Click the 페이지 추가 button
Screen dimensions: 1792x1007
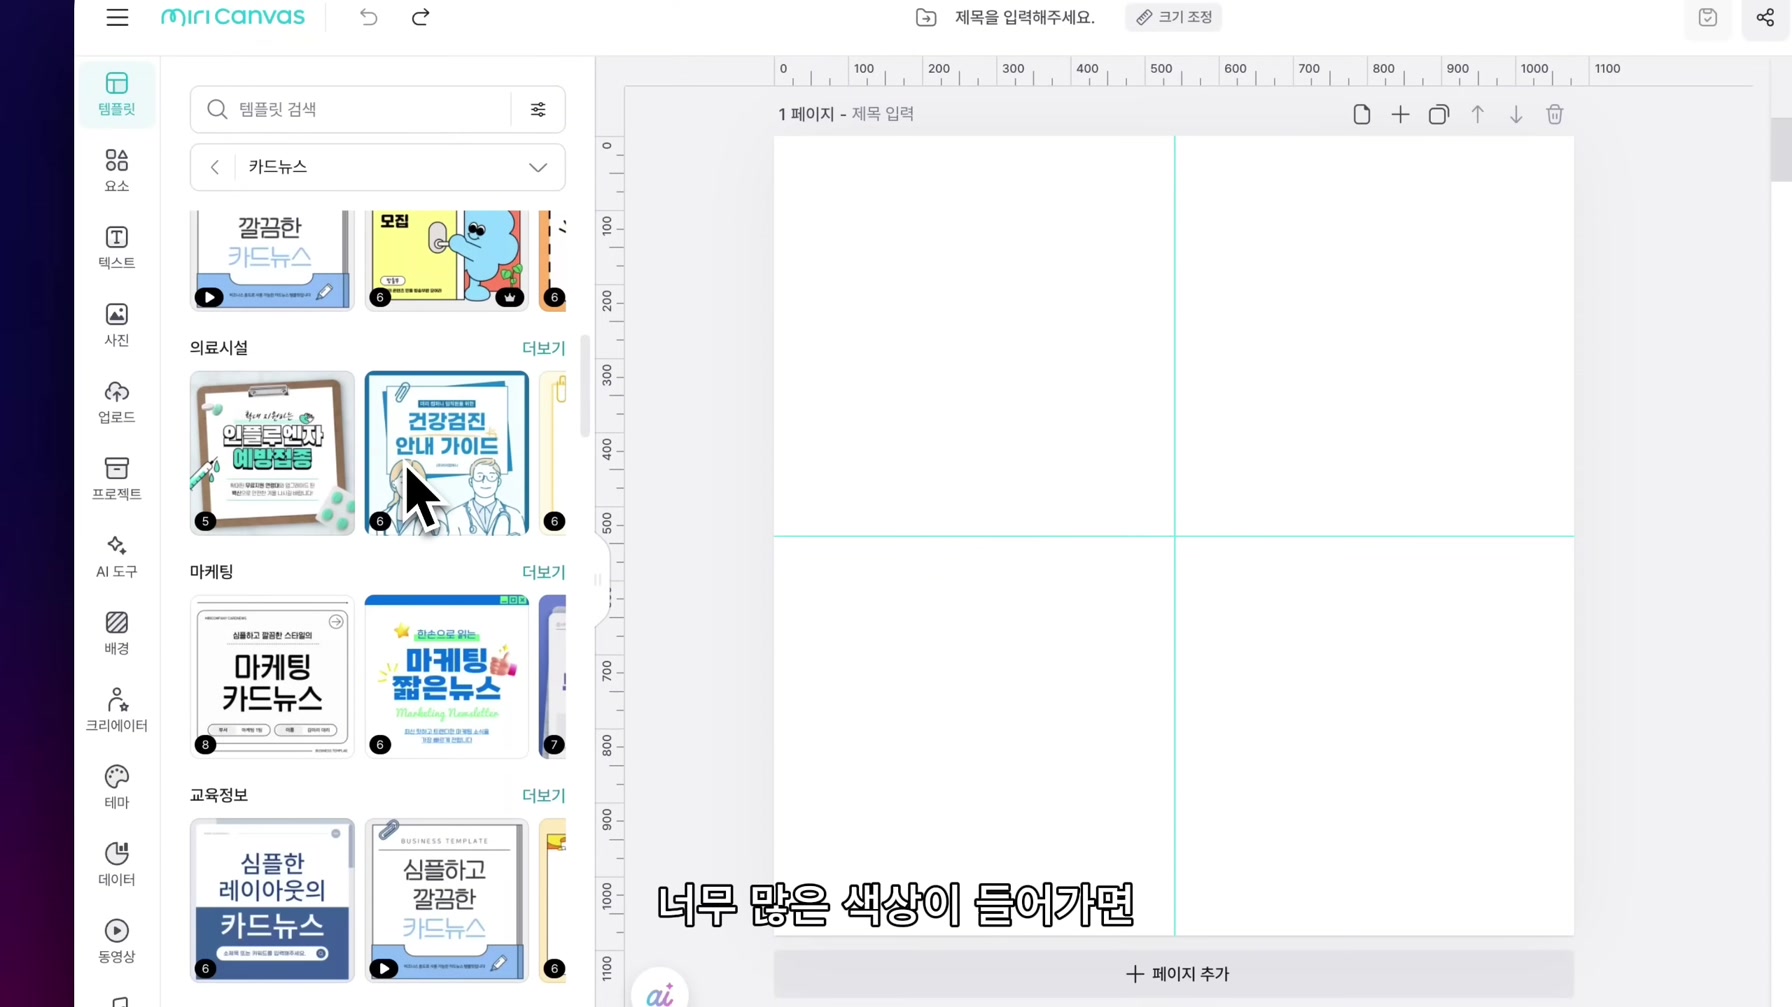click(x=1174, y=973)
